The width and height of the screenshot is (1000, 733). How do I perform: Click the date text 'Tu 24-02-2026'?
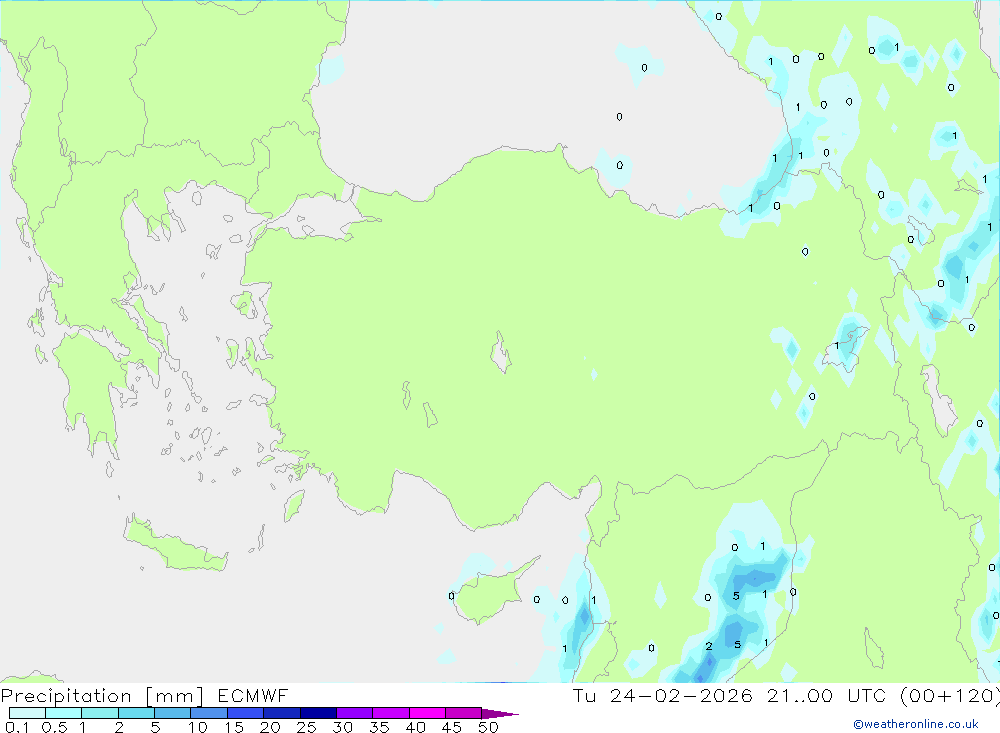[663, 695]
